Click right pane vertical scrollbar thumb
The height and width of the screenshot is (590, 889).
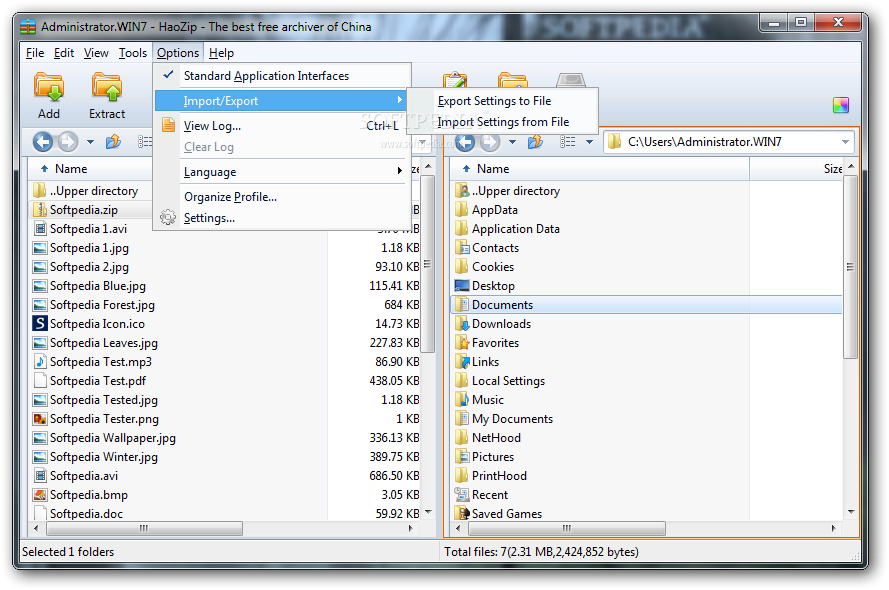pos(850,267)
